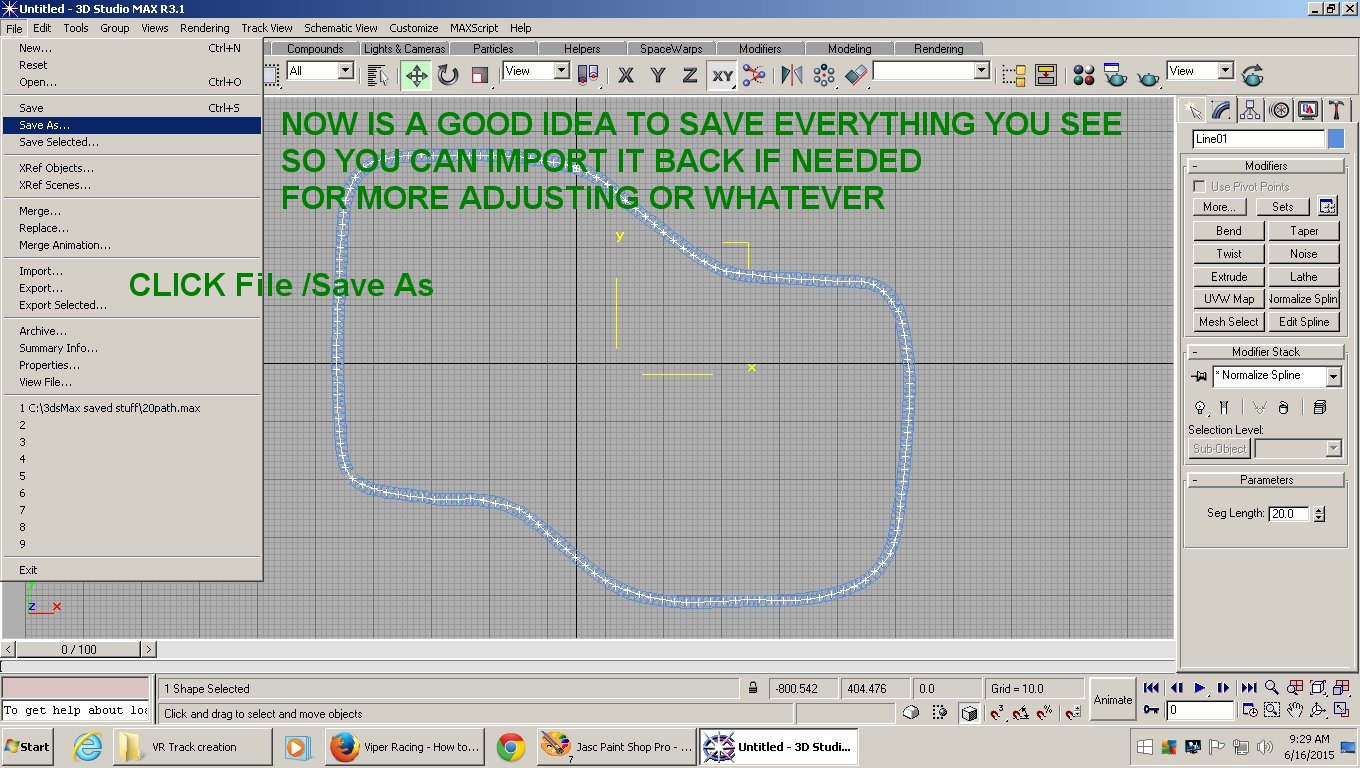The height and width of the screenshot is (768, 1360).
Task: Switch to the Display panel icon
Action: 1308,110
